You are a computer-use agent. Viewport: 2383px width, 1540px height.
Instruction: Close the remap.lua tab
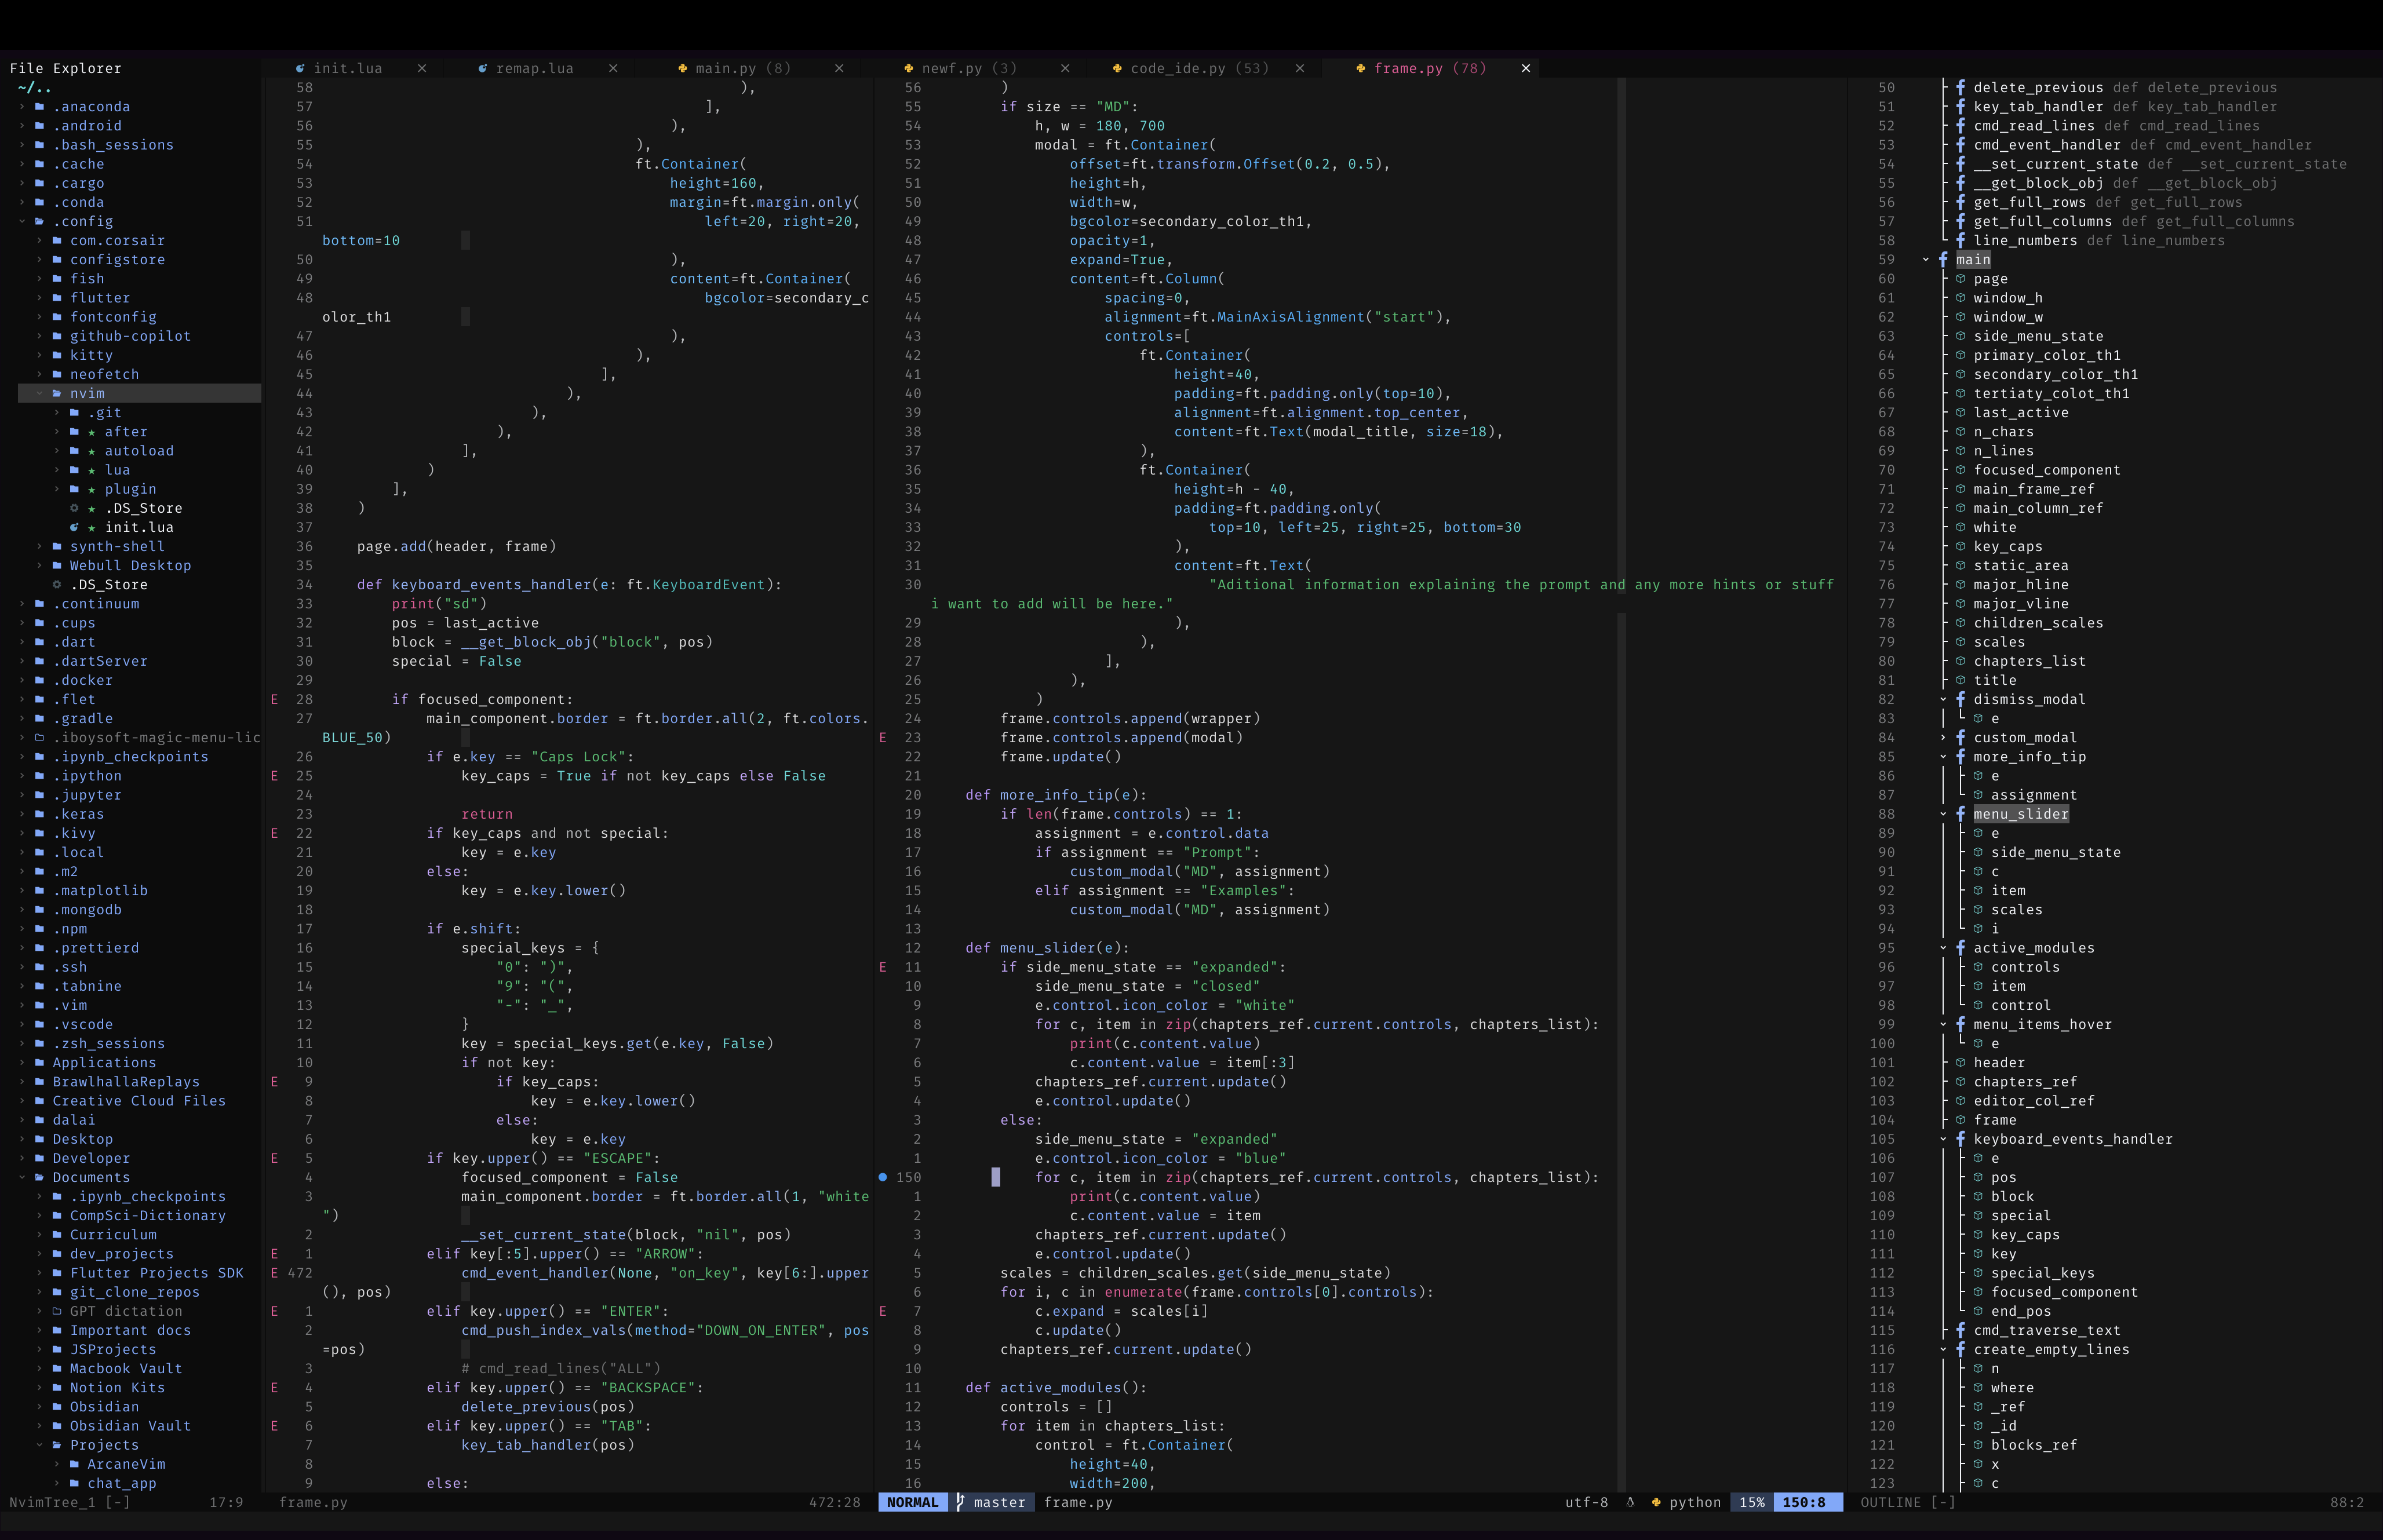pyautogui.click(x=613, y=68)
